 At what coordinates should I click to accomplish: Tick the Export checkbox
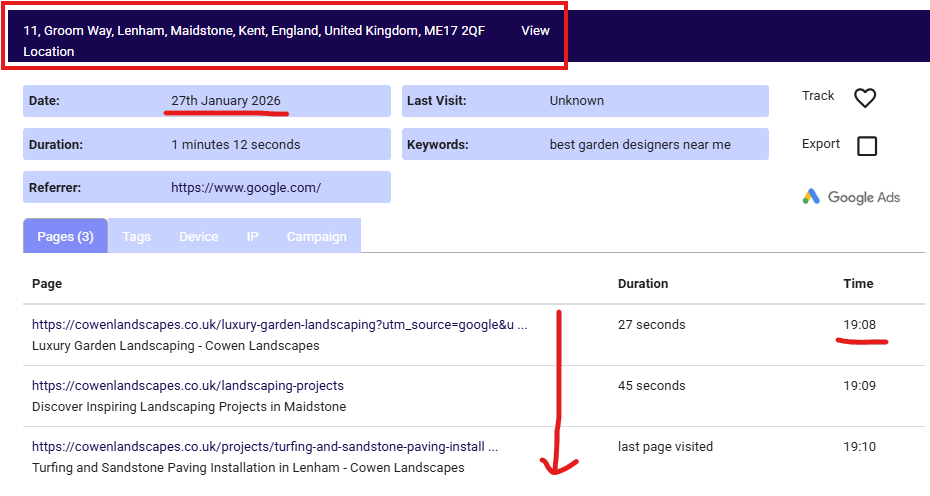click(867, 146)
